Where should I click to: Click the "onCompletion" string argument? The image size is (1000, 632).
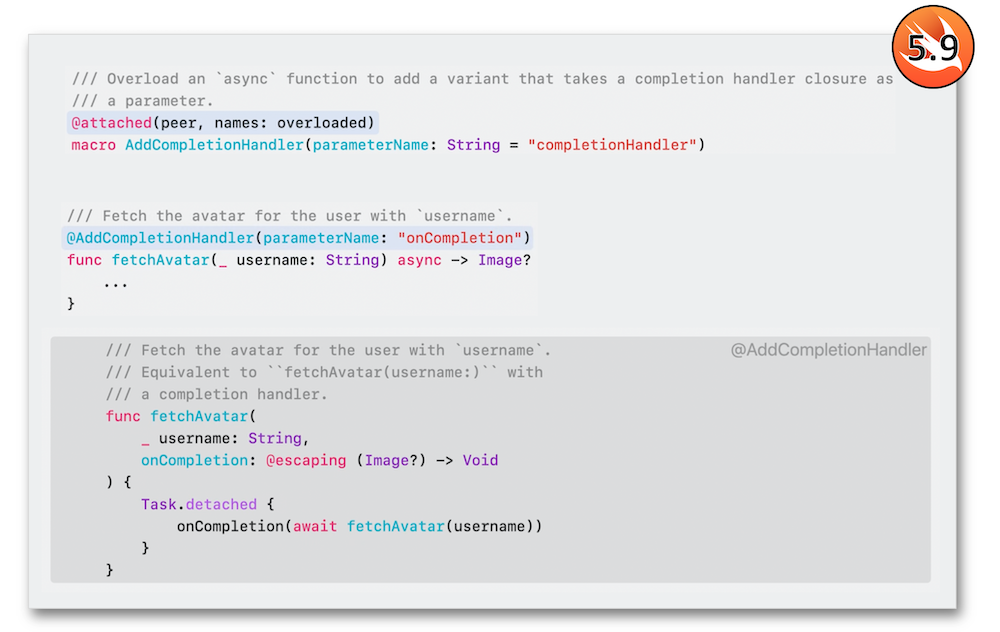click(459, 238)
